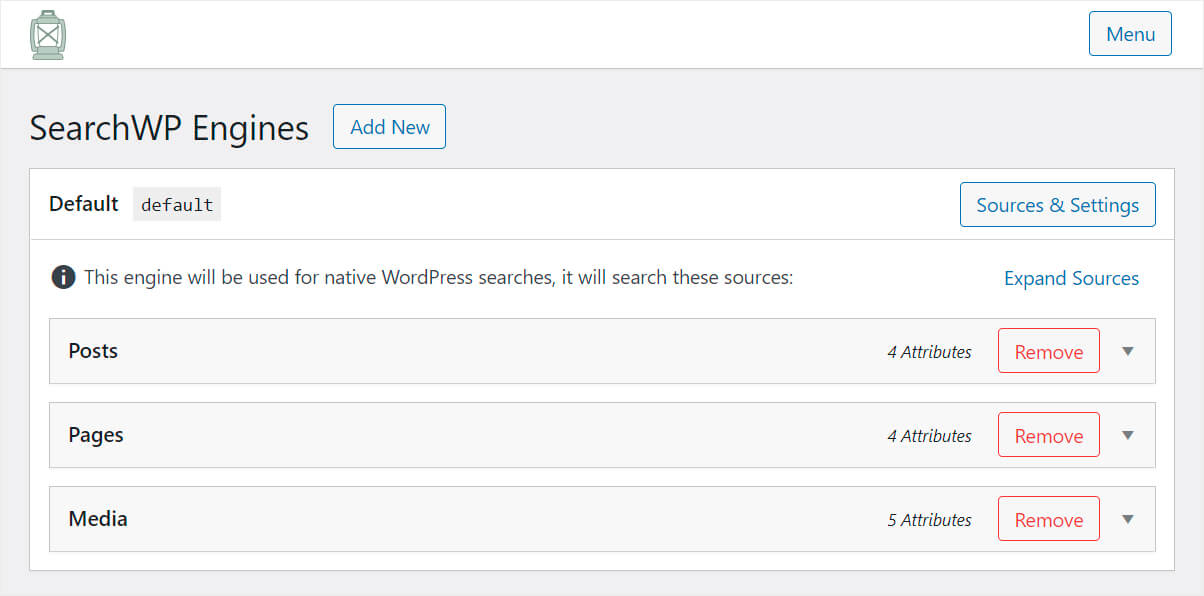
Task: Remove the Pages source
Action: click(x=1048, y=436)
